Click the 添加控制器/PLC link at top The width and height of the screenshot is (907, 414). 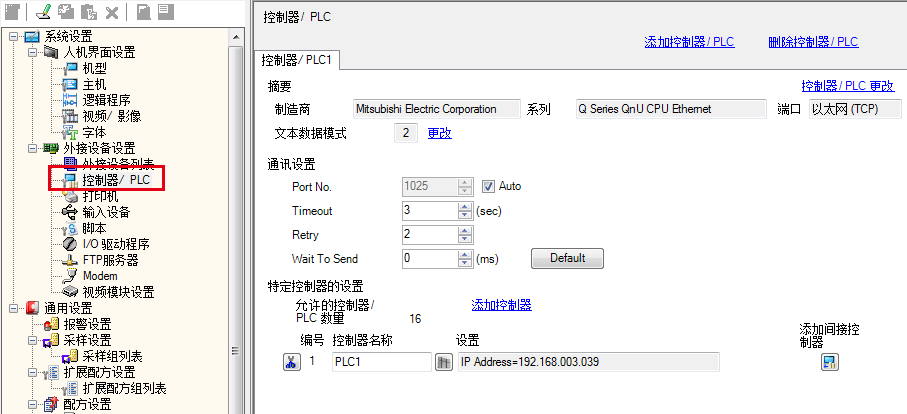click(x=689, y=42)
